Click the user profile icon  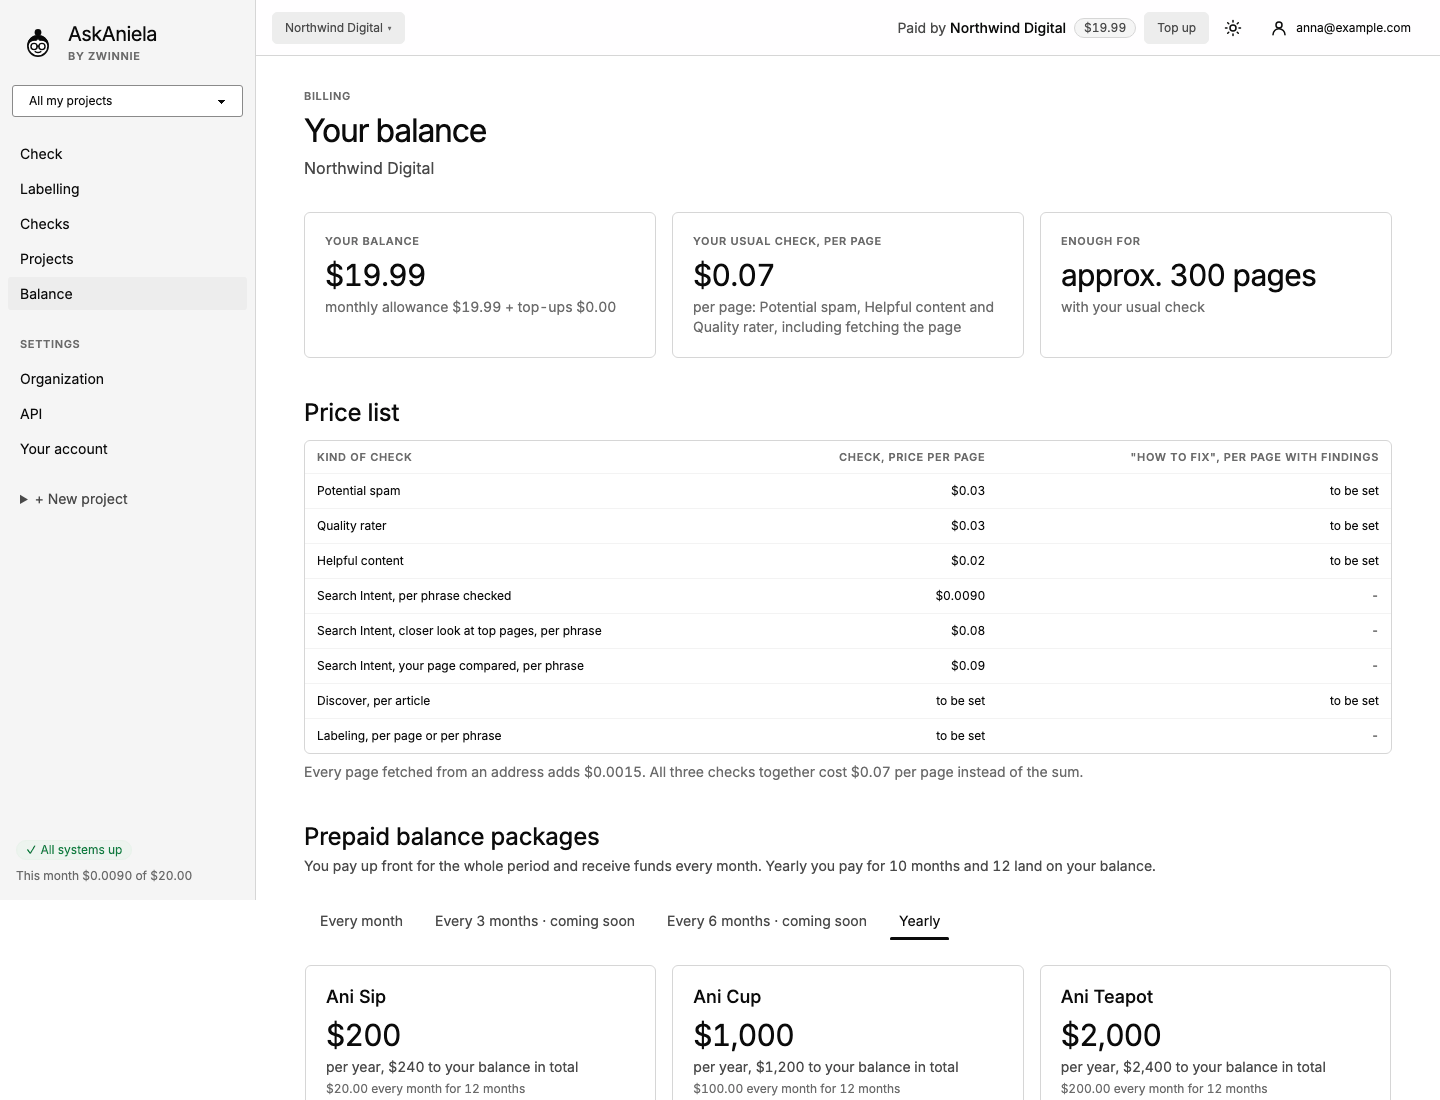point(1278,28)
